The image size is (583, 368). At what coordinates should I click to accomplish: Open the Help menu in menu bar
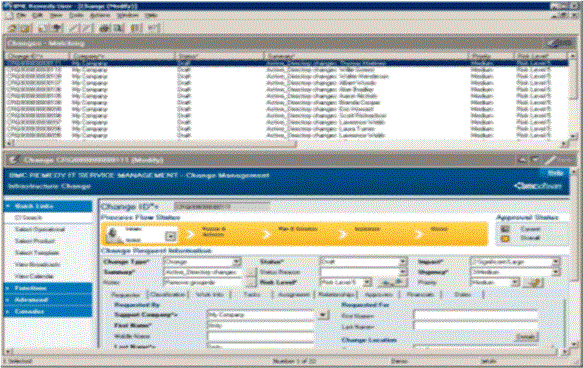point(151,15)
